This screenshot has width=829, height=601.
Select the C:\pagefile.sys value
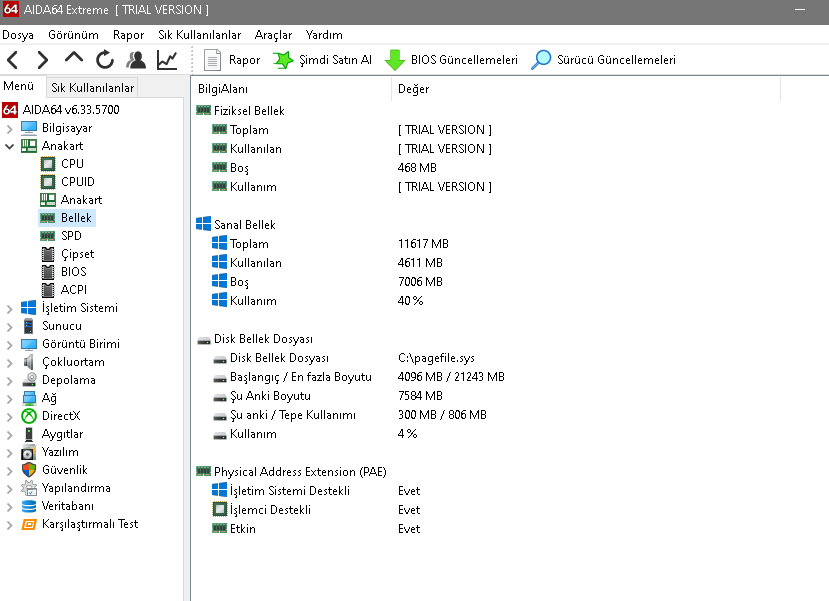coord(436,358)
